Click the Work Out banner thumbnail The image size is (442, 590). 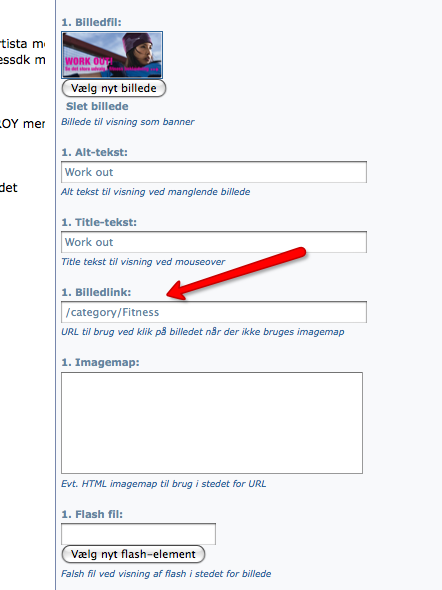click(x=112, y=55)
